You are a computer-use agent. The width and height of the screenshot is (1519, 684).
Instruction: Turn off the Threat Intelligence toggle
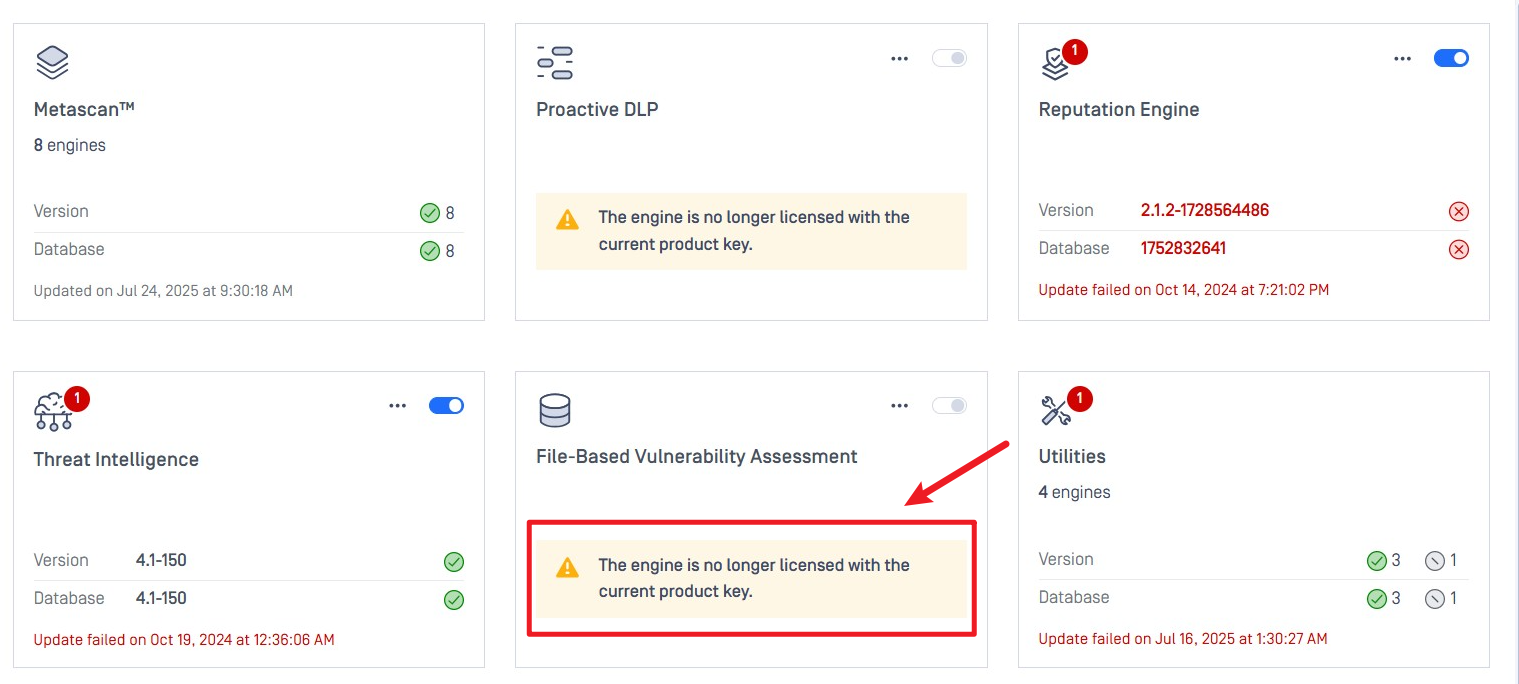[446, 405]
